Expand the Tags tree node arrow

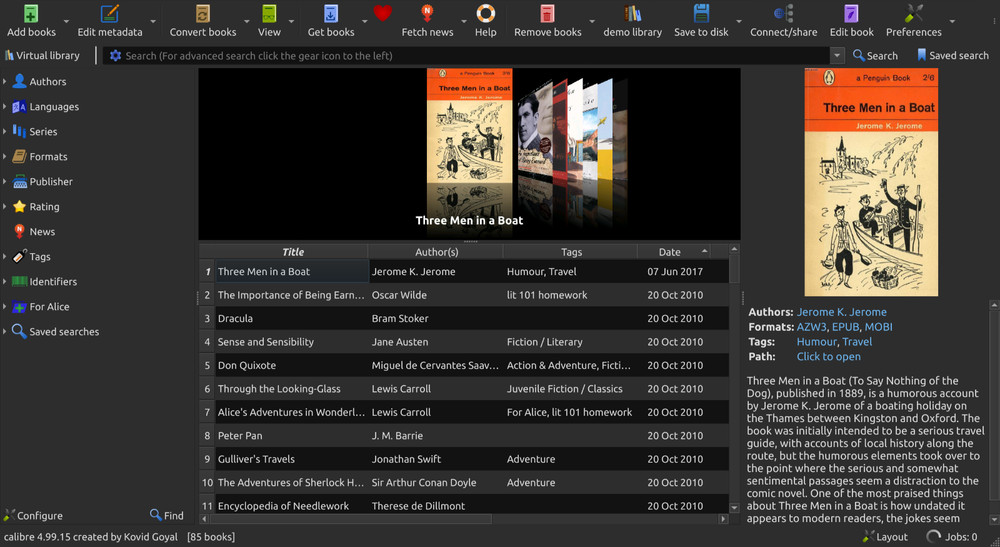click(x=4, y=256)
